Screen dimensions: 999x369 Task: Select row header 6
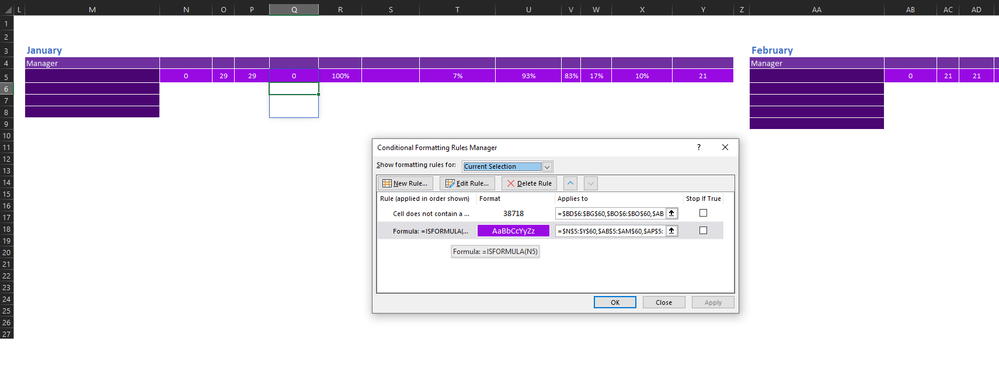6,88
